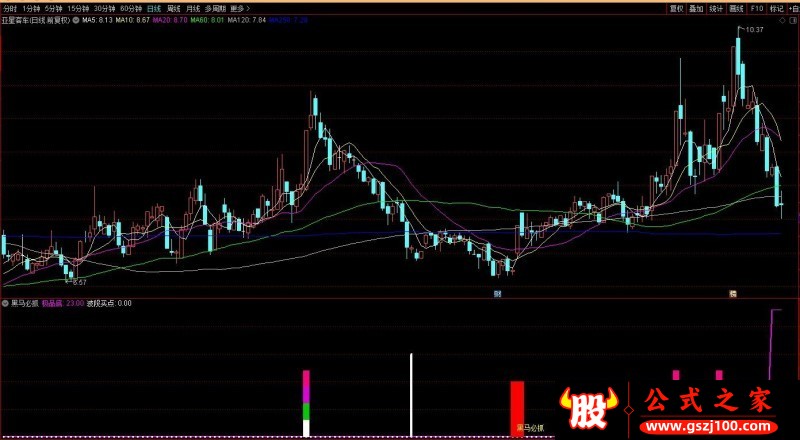Click the stock name (日线 前复权) title
800x440 pixels.
pyautogui.click(x=36, y=20)
